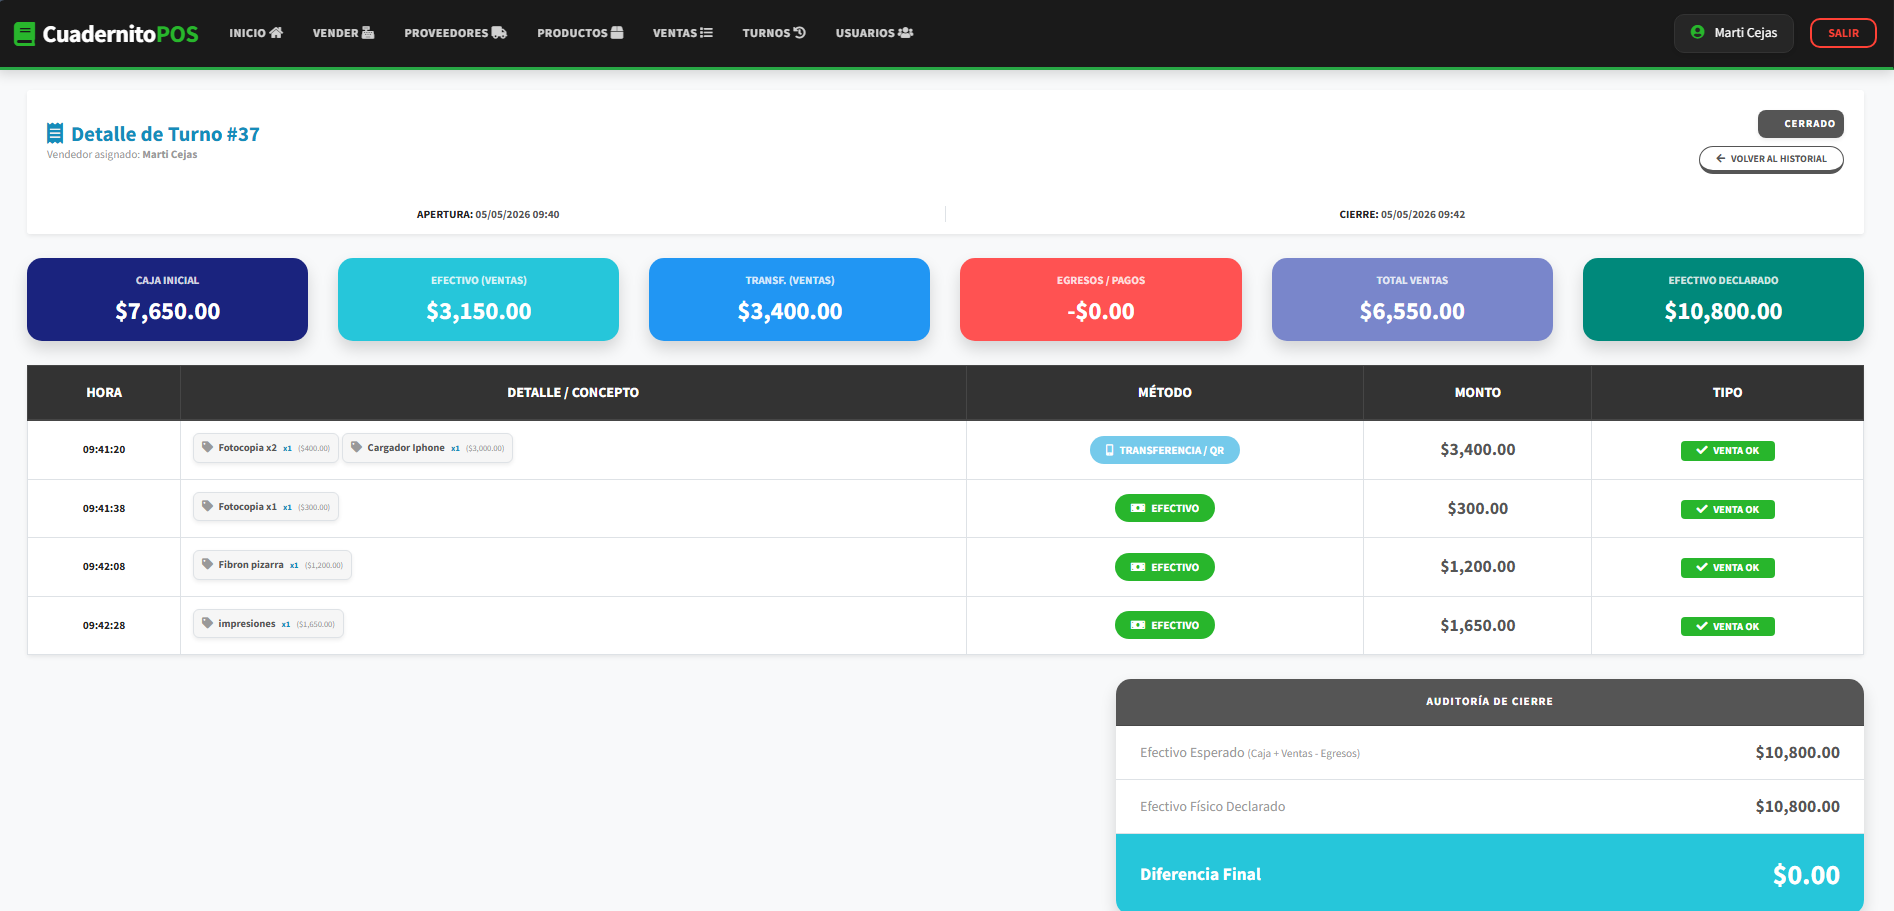This screenshot has width=1894, height=911.
Task: Click phone icon in TRANSFERENCIA / QR badge
Action: [x=1109, y=450]
